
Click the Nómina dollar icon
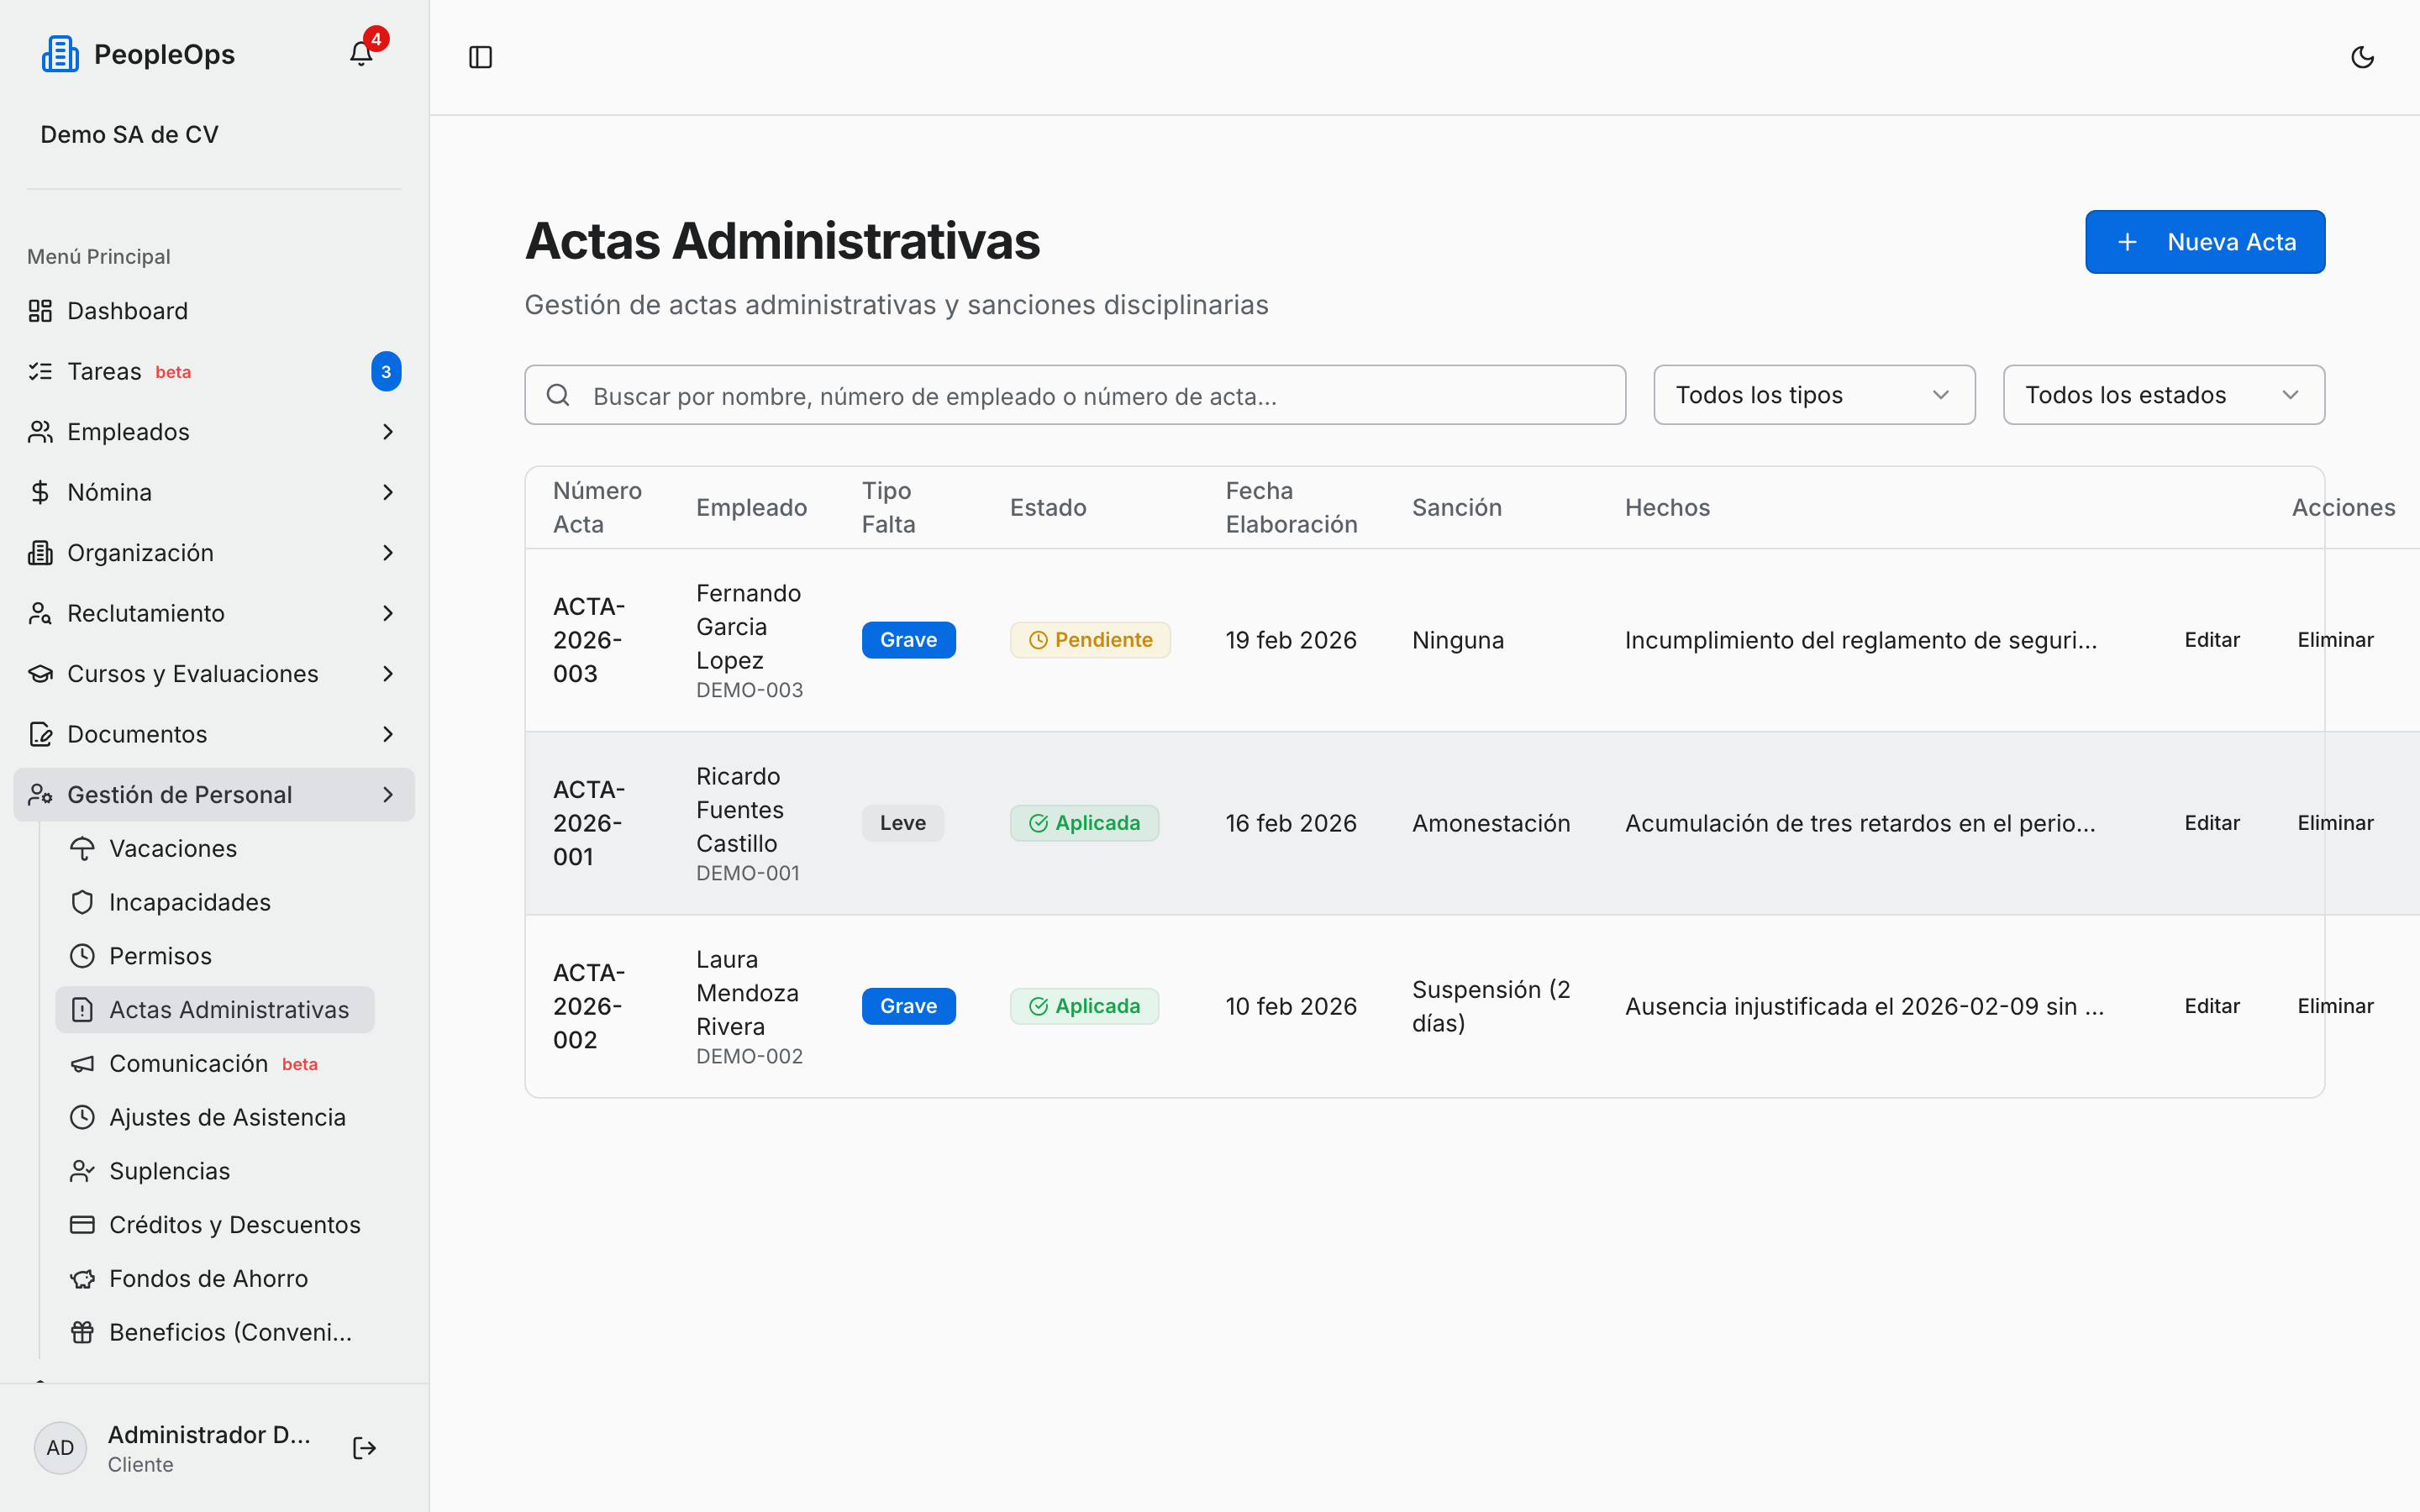[x=40, y=492]
